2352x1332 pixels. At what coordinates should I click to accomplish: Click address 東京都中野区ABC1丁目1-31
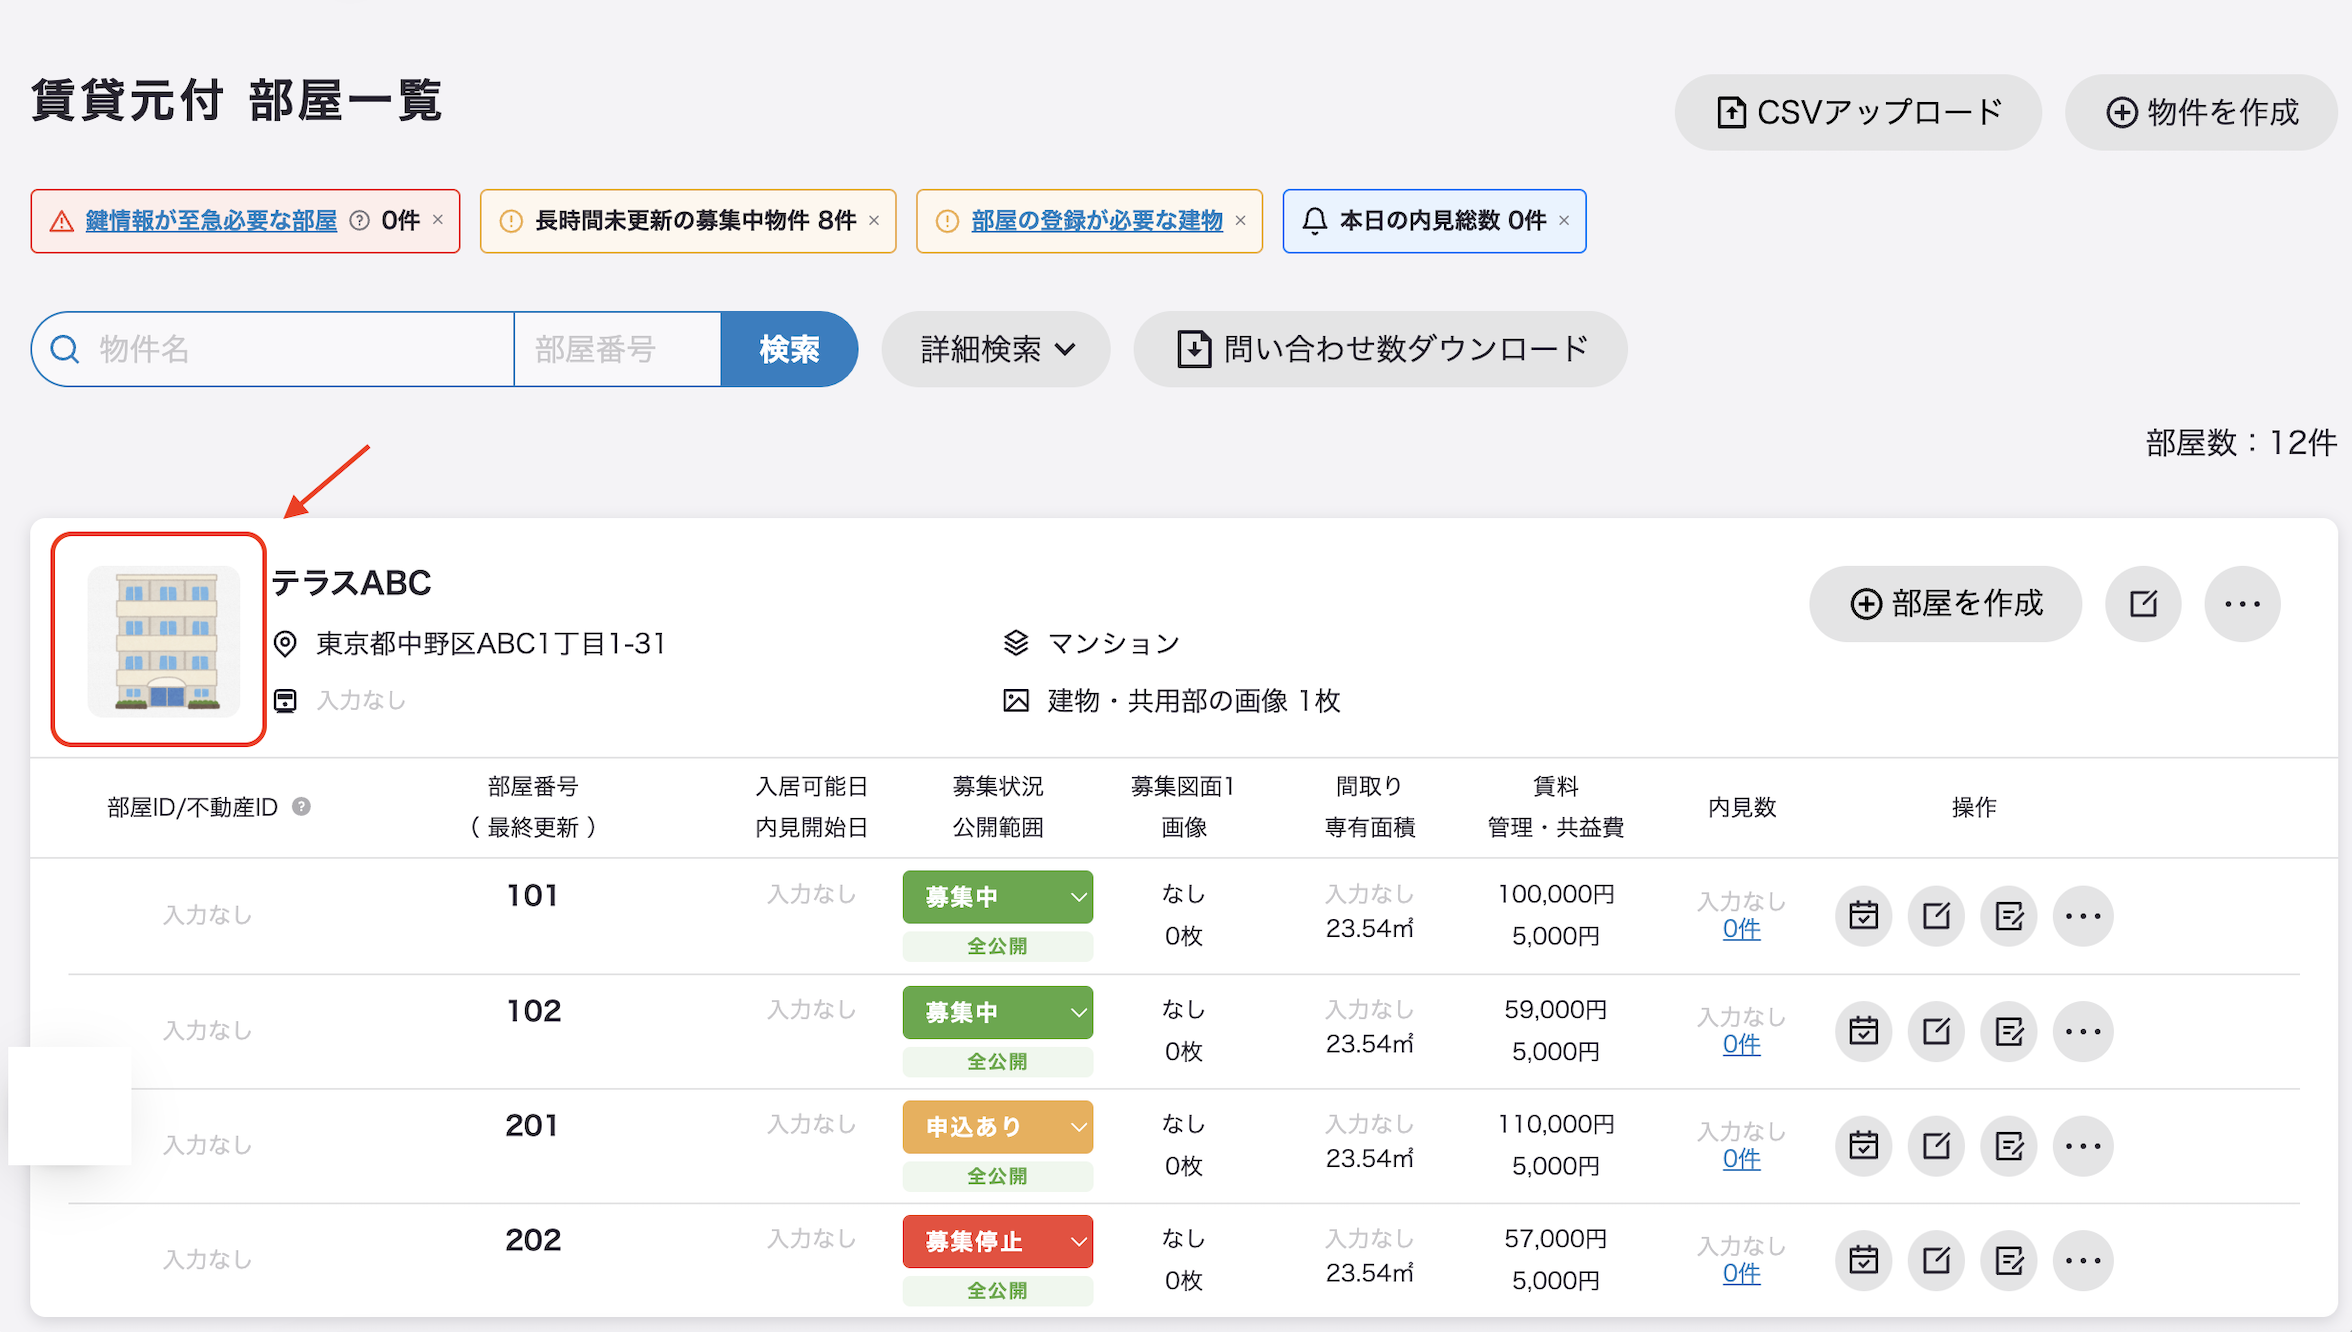pyautogui.click(x=491, y=644)
